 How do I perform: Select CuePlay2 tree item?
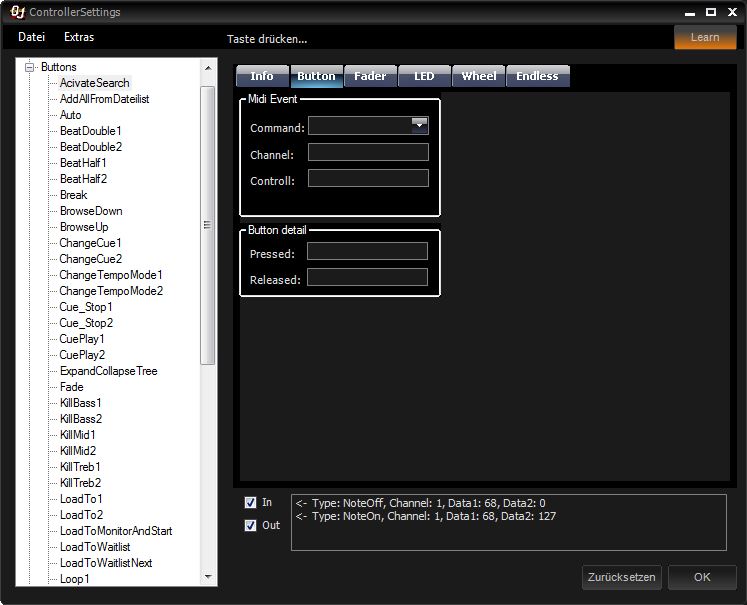82,355
